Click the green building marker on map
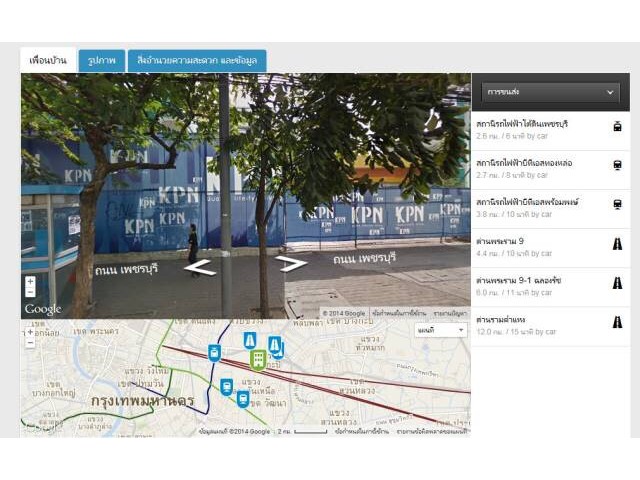Image resolution: width=640 pixels, height=480 pixels. [257, 359]
